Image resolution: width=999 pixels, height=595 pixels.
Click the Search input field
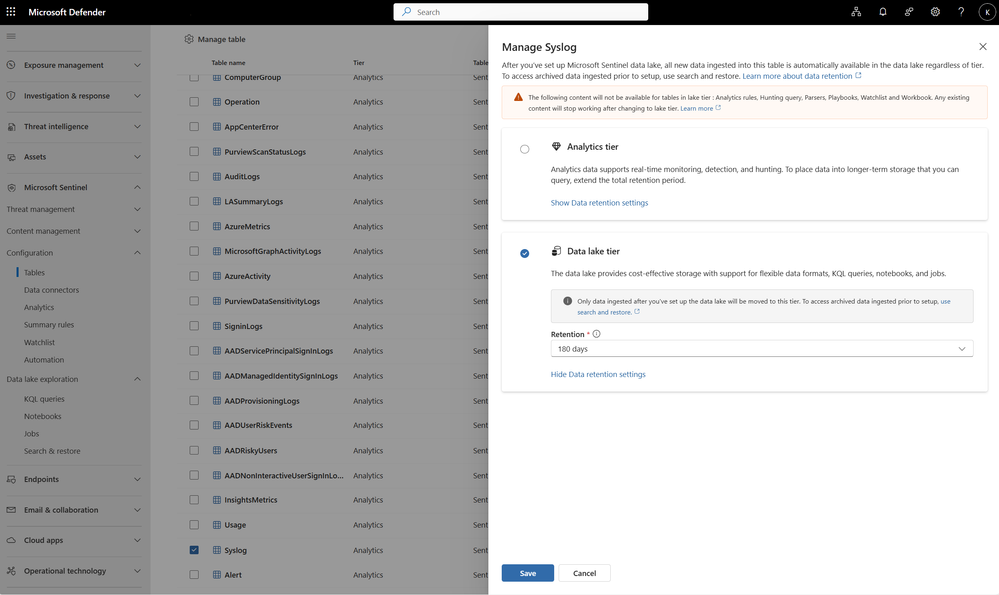(521, 11)
